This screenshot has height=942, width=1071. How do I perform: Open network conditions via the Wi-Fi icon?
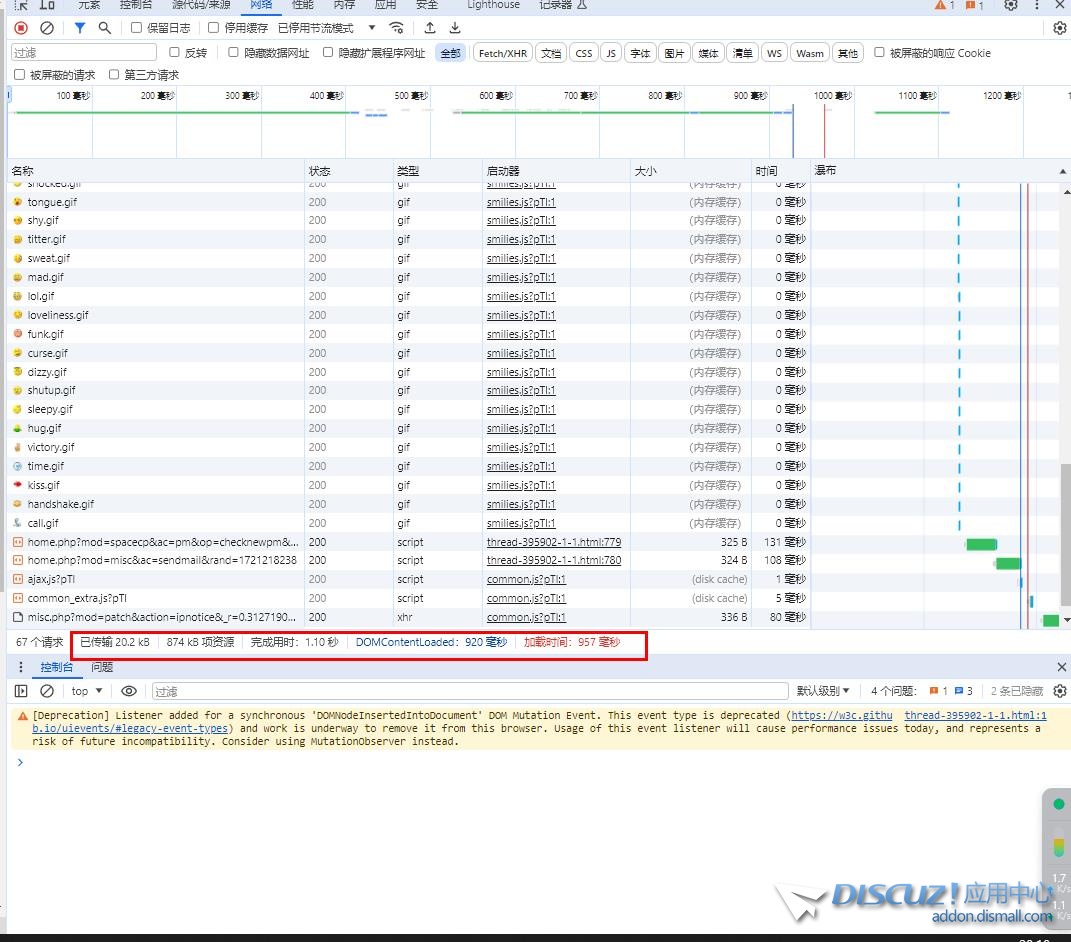pos(397,28)
